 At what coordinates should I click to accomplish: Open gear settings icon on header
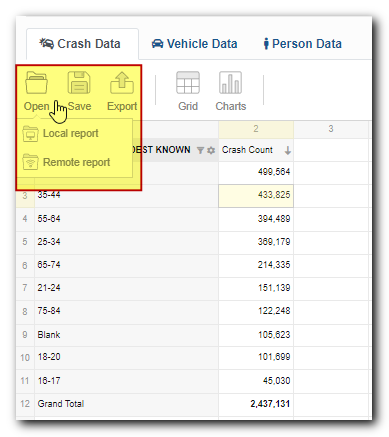click(211, 150)
